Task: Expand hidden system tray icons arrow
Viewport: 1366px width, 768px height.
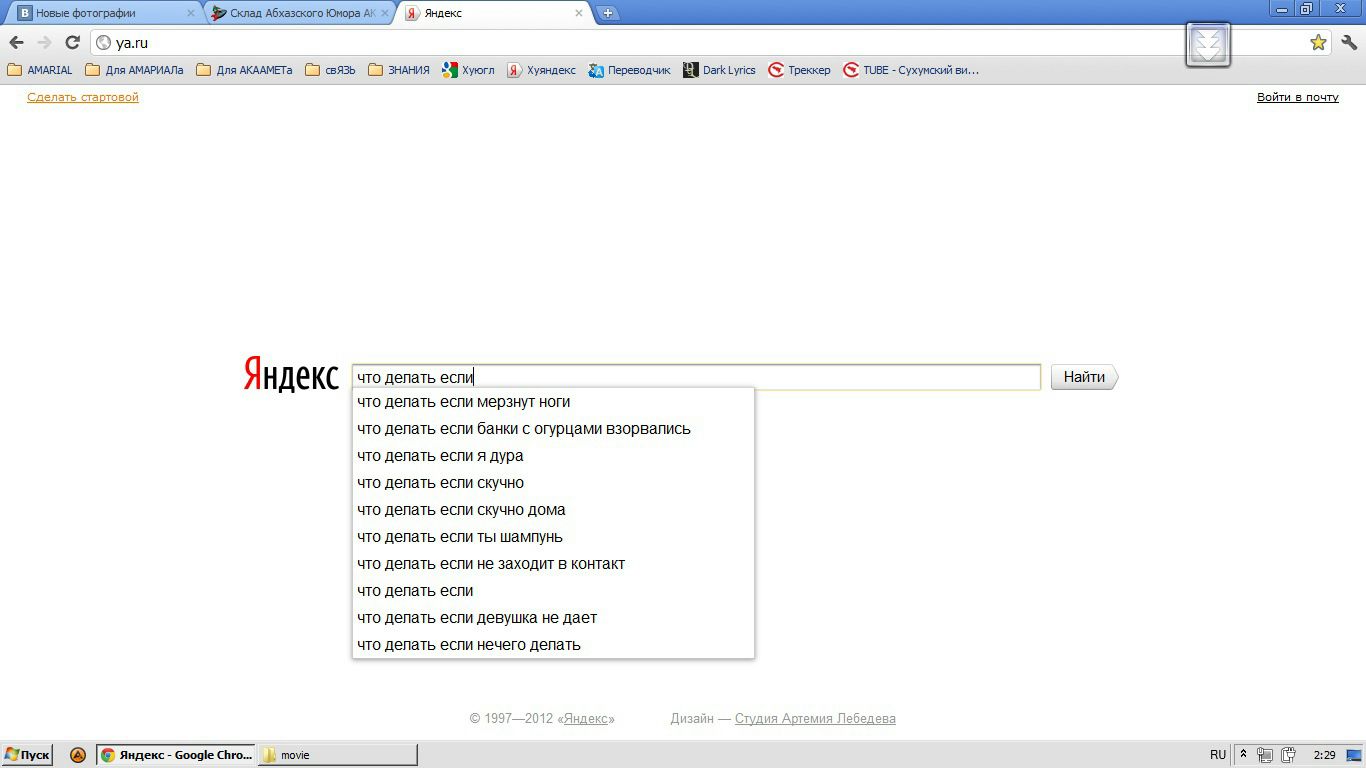Action: [1243, 755]
